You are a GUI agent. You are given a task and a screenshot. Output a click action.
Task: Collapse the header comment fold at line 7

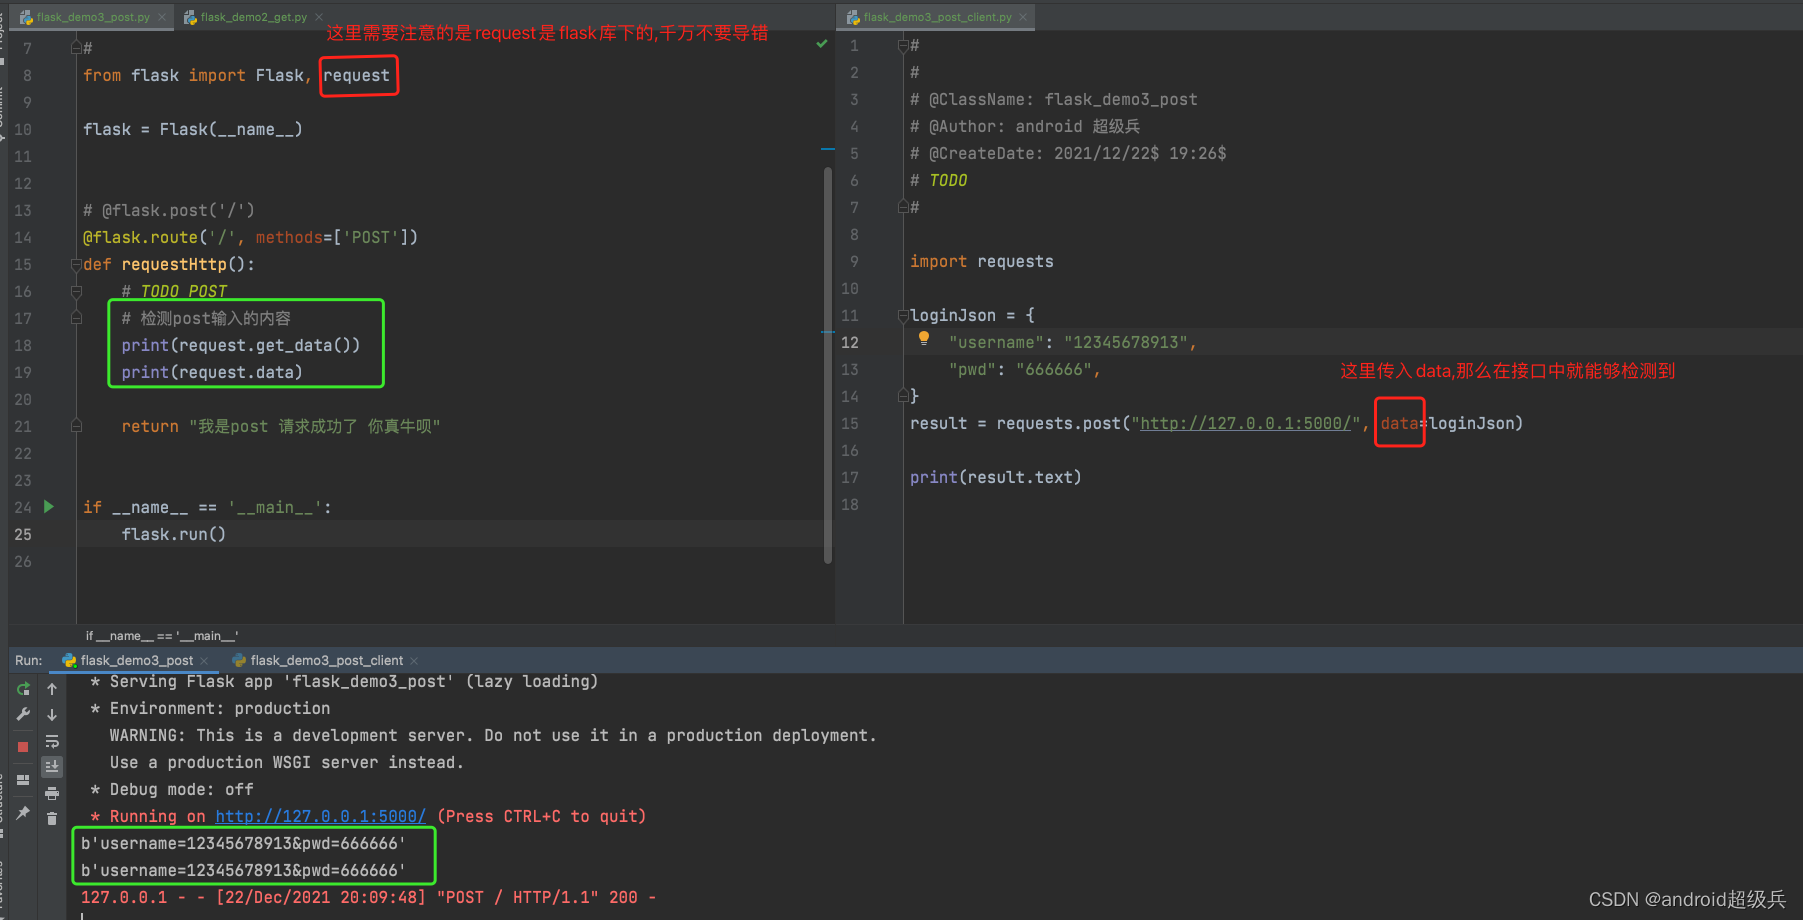tap(76, 48)
